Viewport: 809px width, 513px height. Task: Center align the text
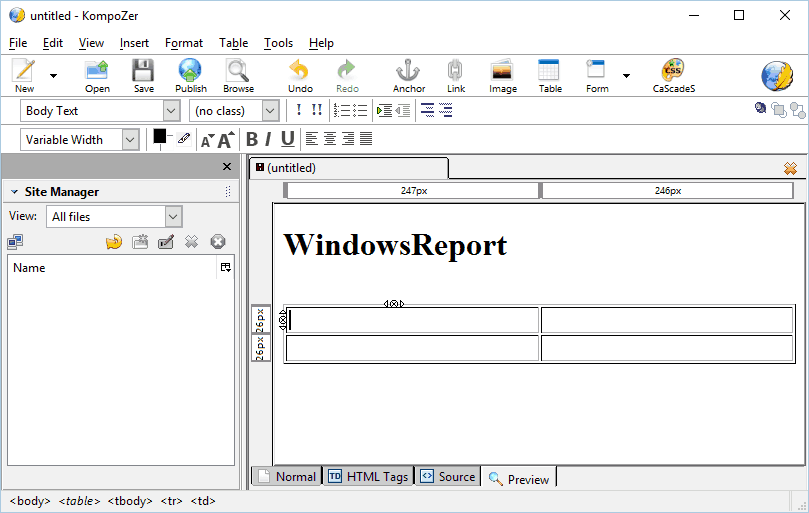click(330, 139)
